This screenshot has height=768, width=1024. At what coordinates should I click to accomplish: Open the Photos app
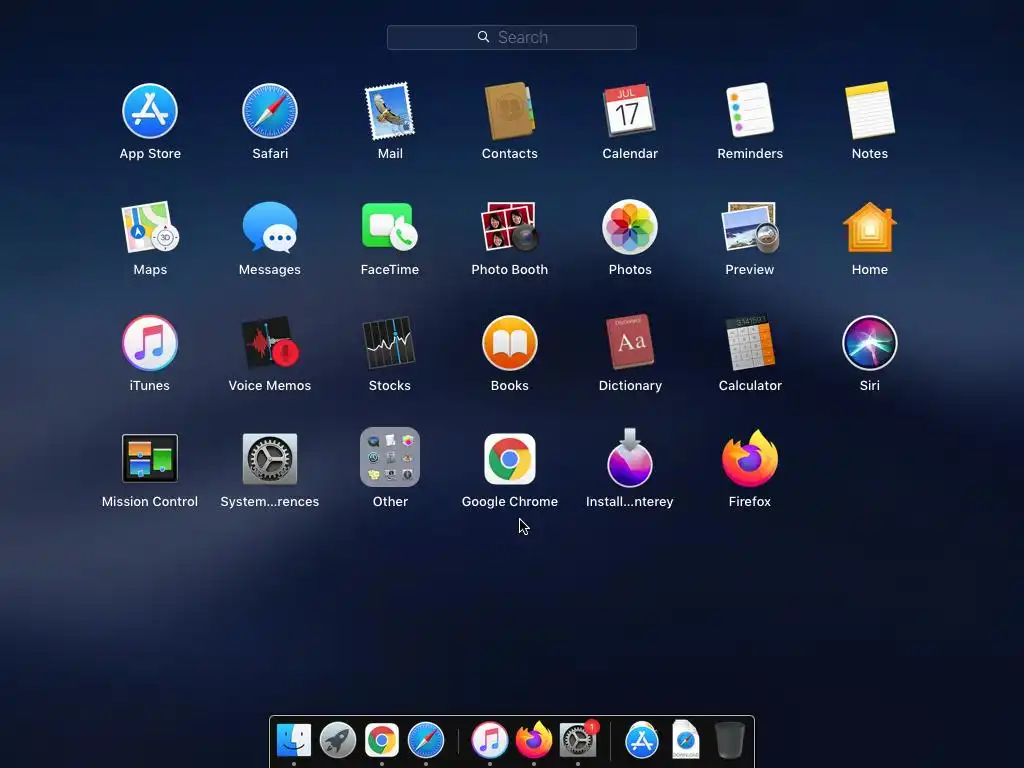coord(630,227)
